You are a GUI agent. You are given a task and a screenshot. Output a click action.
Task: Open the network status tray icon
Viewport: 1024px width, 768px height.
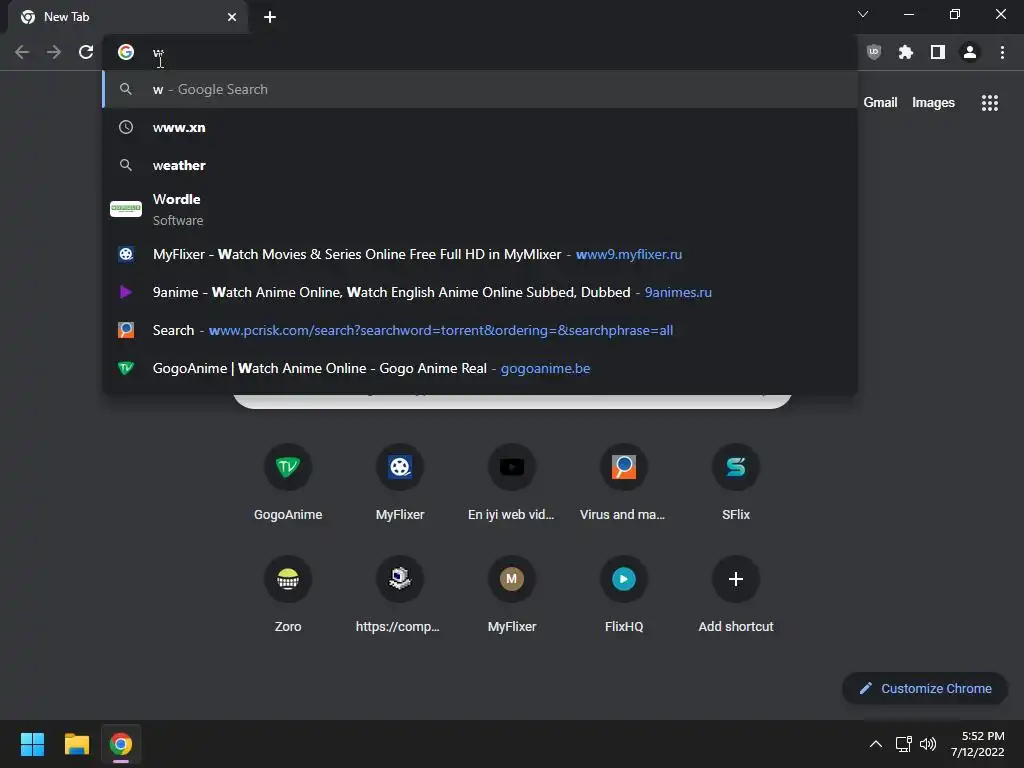903,744
